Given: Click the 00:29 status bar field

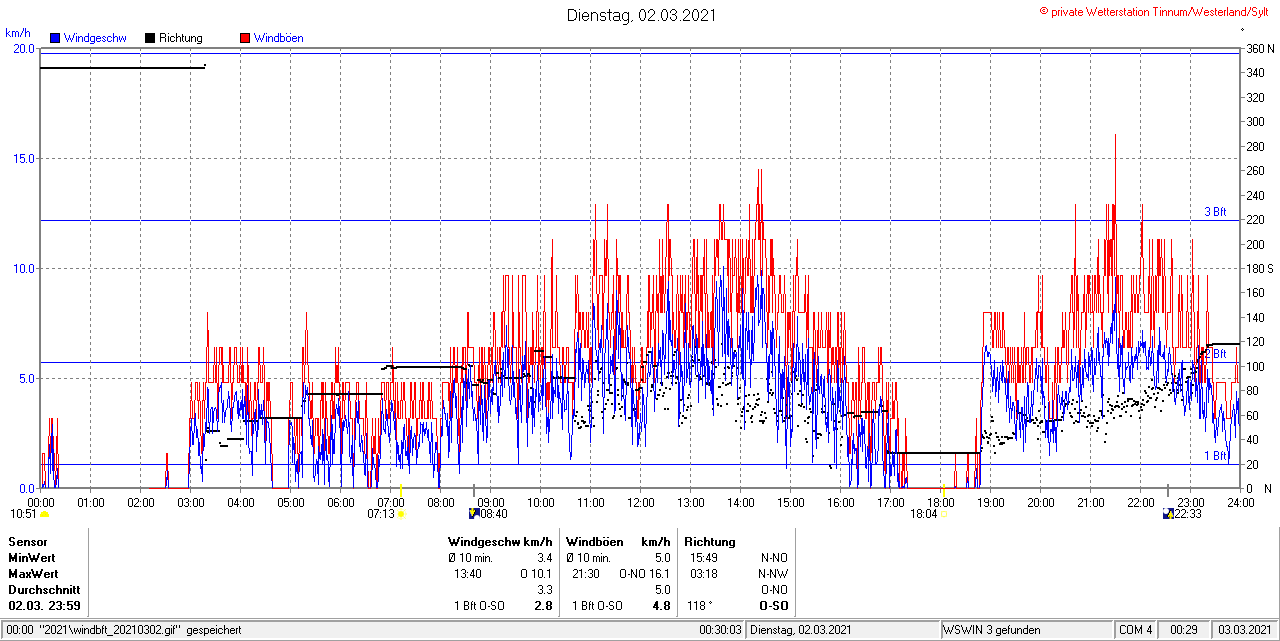Looking at the screenshot, I should click(x=1184, y=630).
